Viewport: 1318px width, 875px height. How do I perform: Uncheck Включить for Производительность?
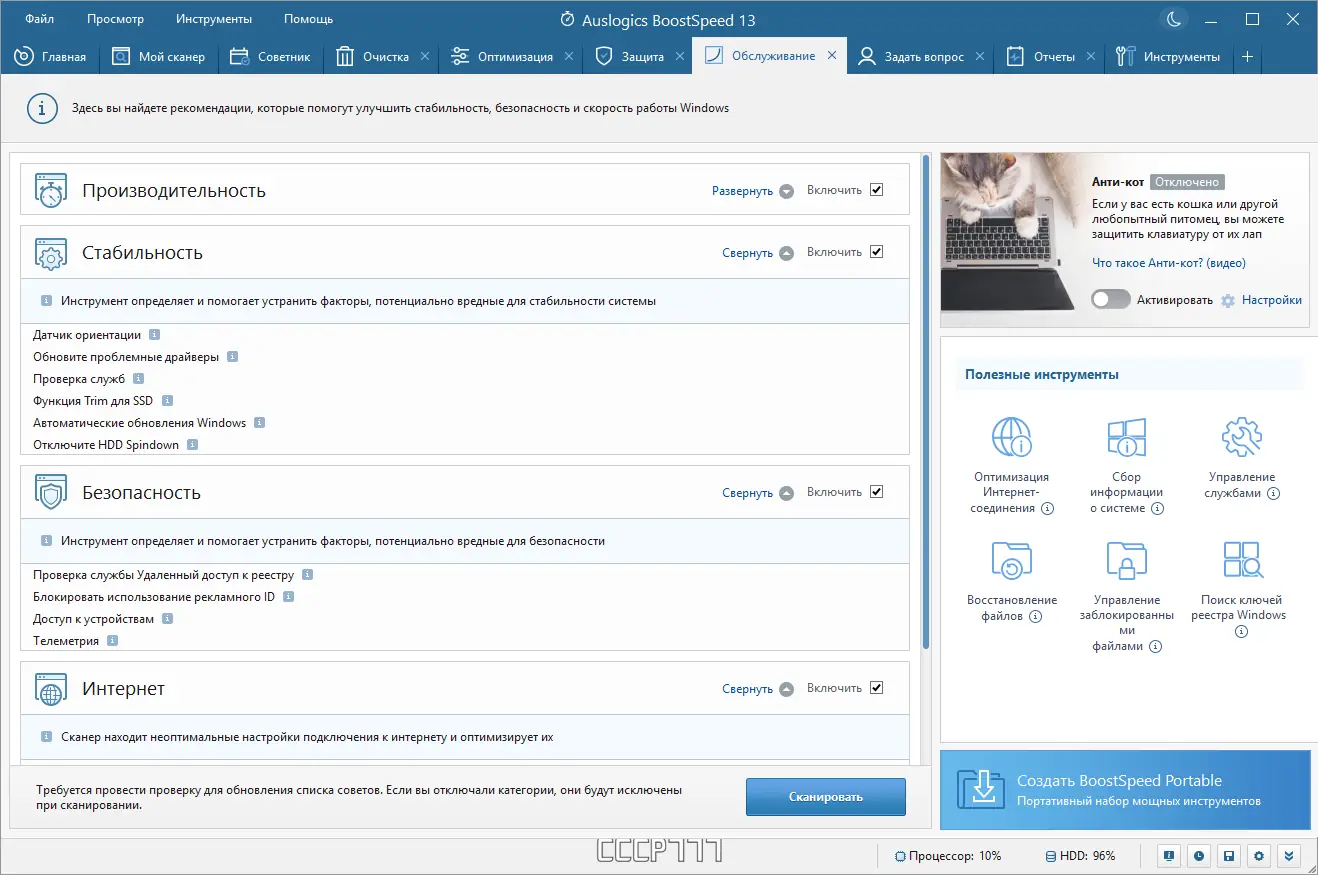click(x=877, y=190)
